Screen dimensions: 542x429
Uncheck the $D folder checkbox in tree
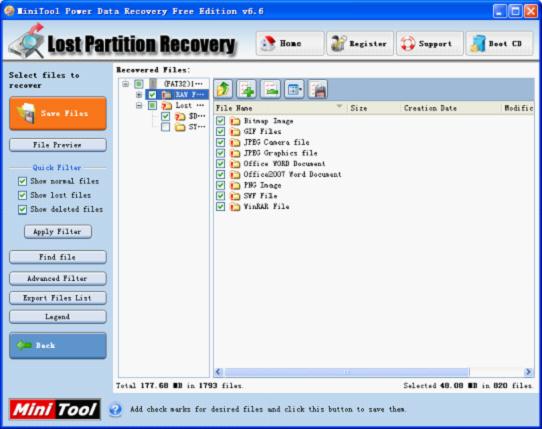(166, 116)
